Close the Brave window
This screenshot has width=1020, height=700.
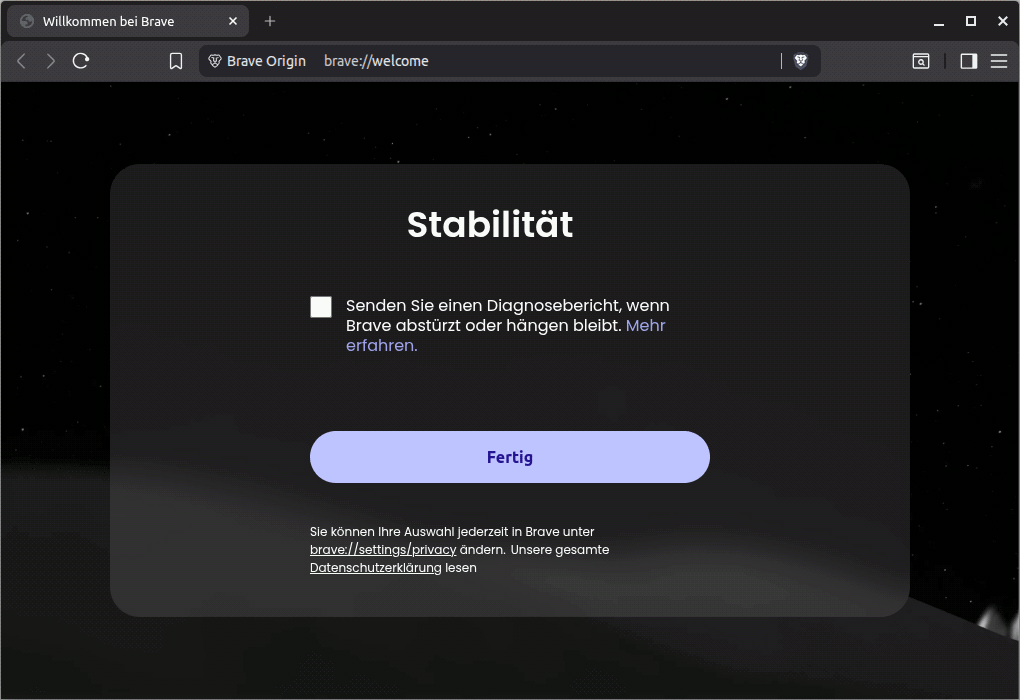pos(1002,21)
